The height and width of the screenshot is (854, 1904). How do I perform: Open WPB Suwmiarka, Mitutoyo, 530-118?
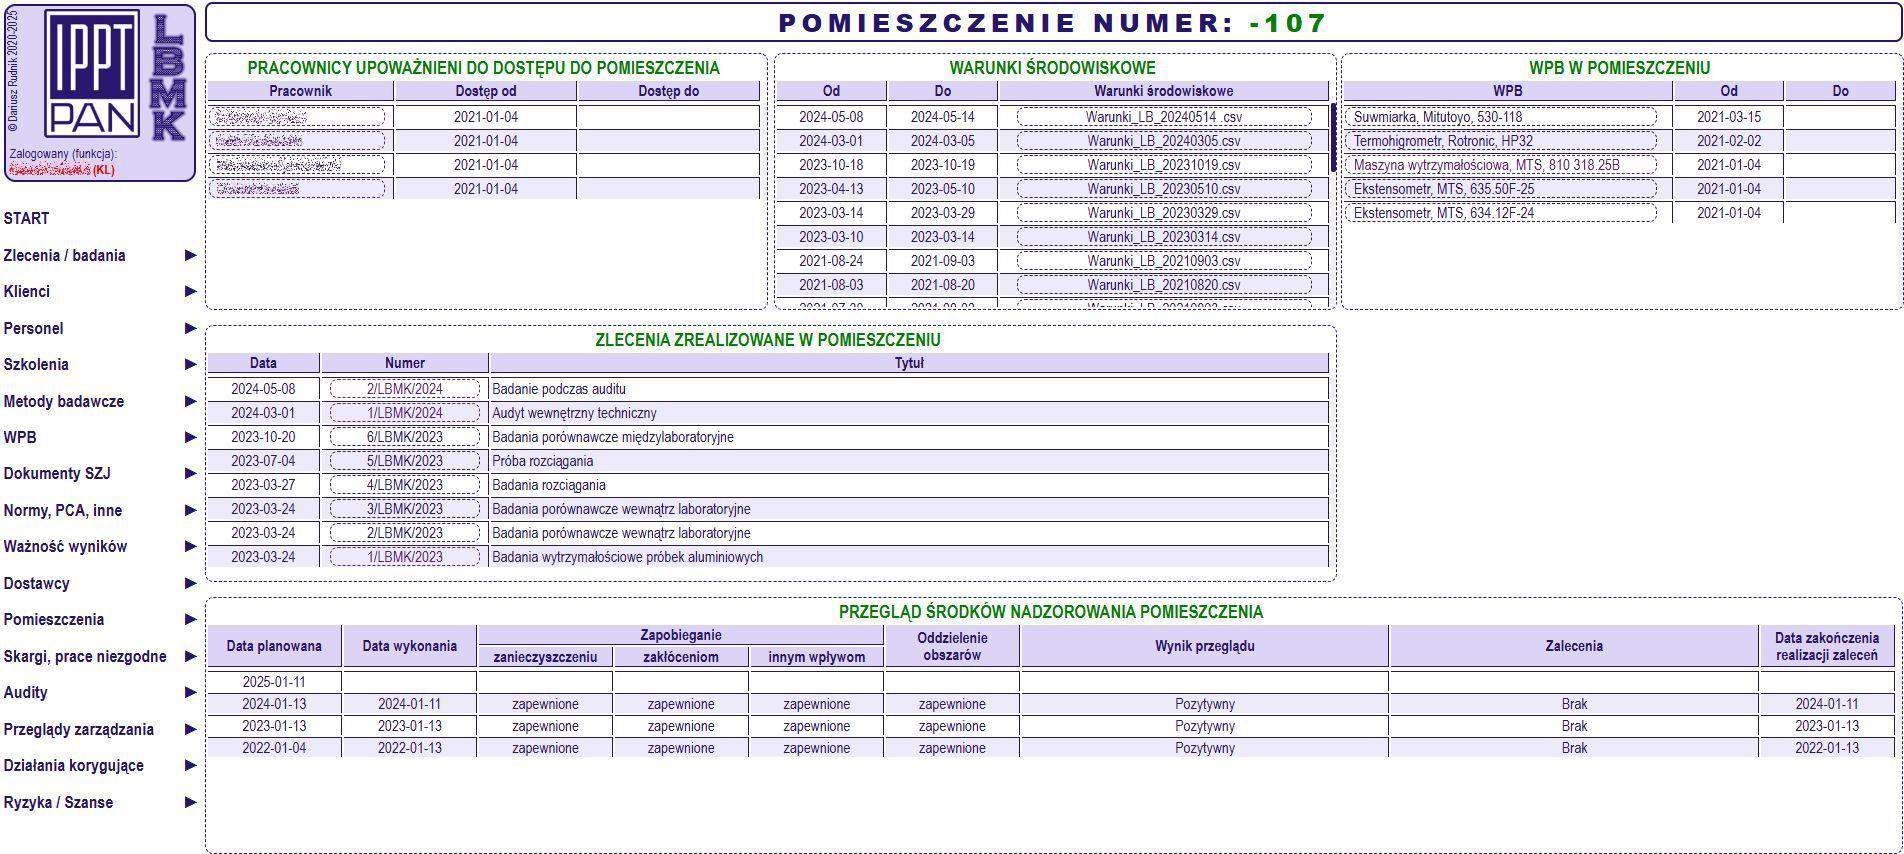[1501, 117]
